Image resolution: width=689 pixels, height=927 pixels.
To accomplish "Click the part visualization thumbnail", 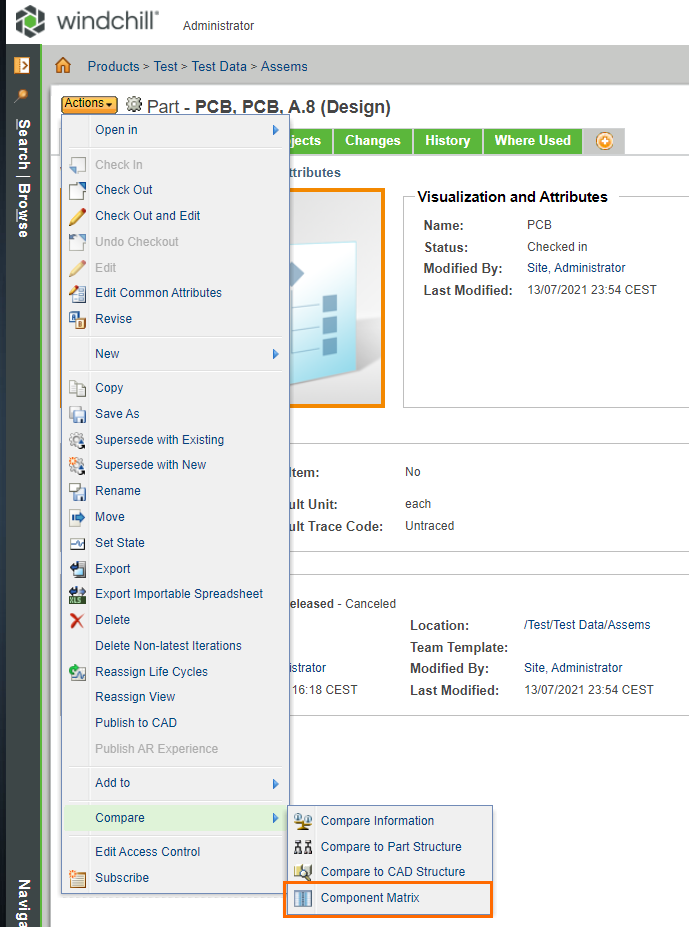I will coord(336,299).
